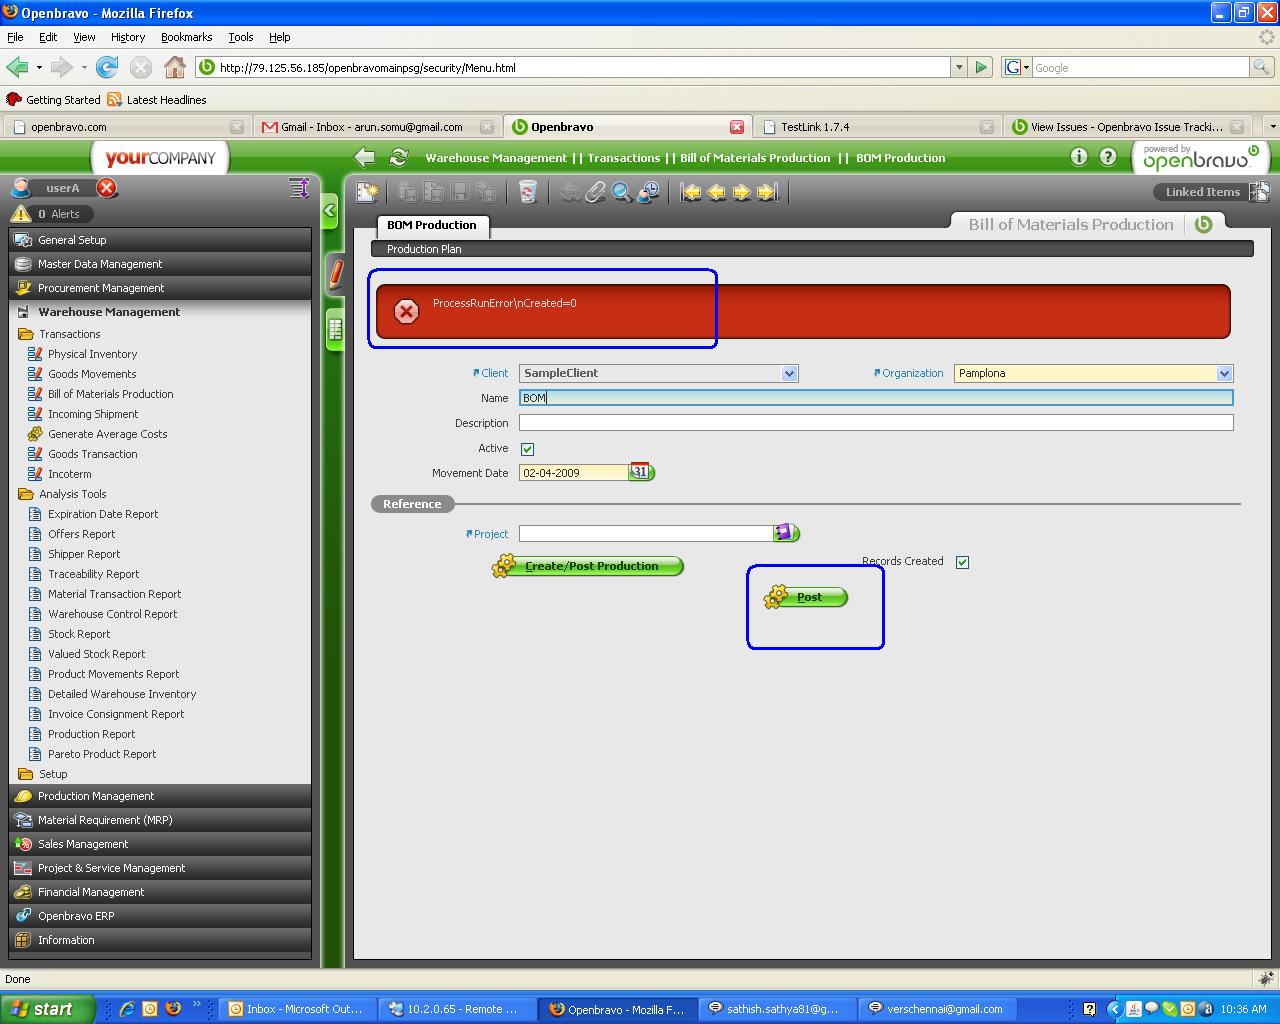Log out with red X beside userA
This screenshot has height=1024, width=1280.
click(107, 188)
